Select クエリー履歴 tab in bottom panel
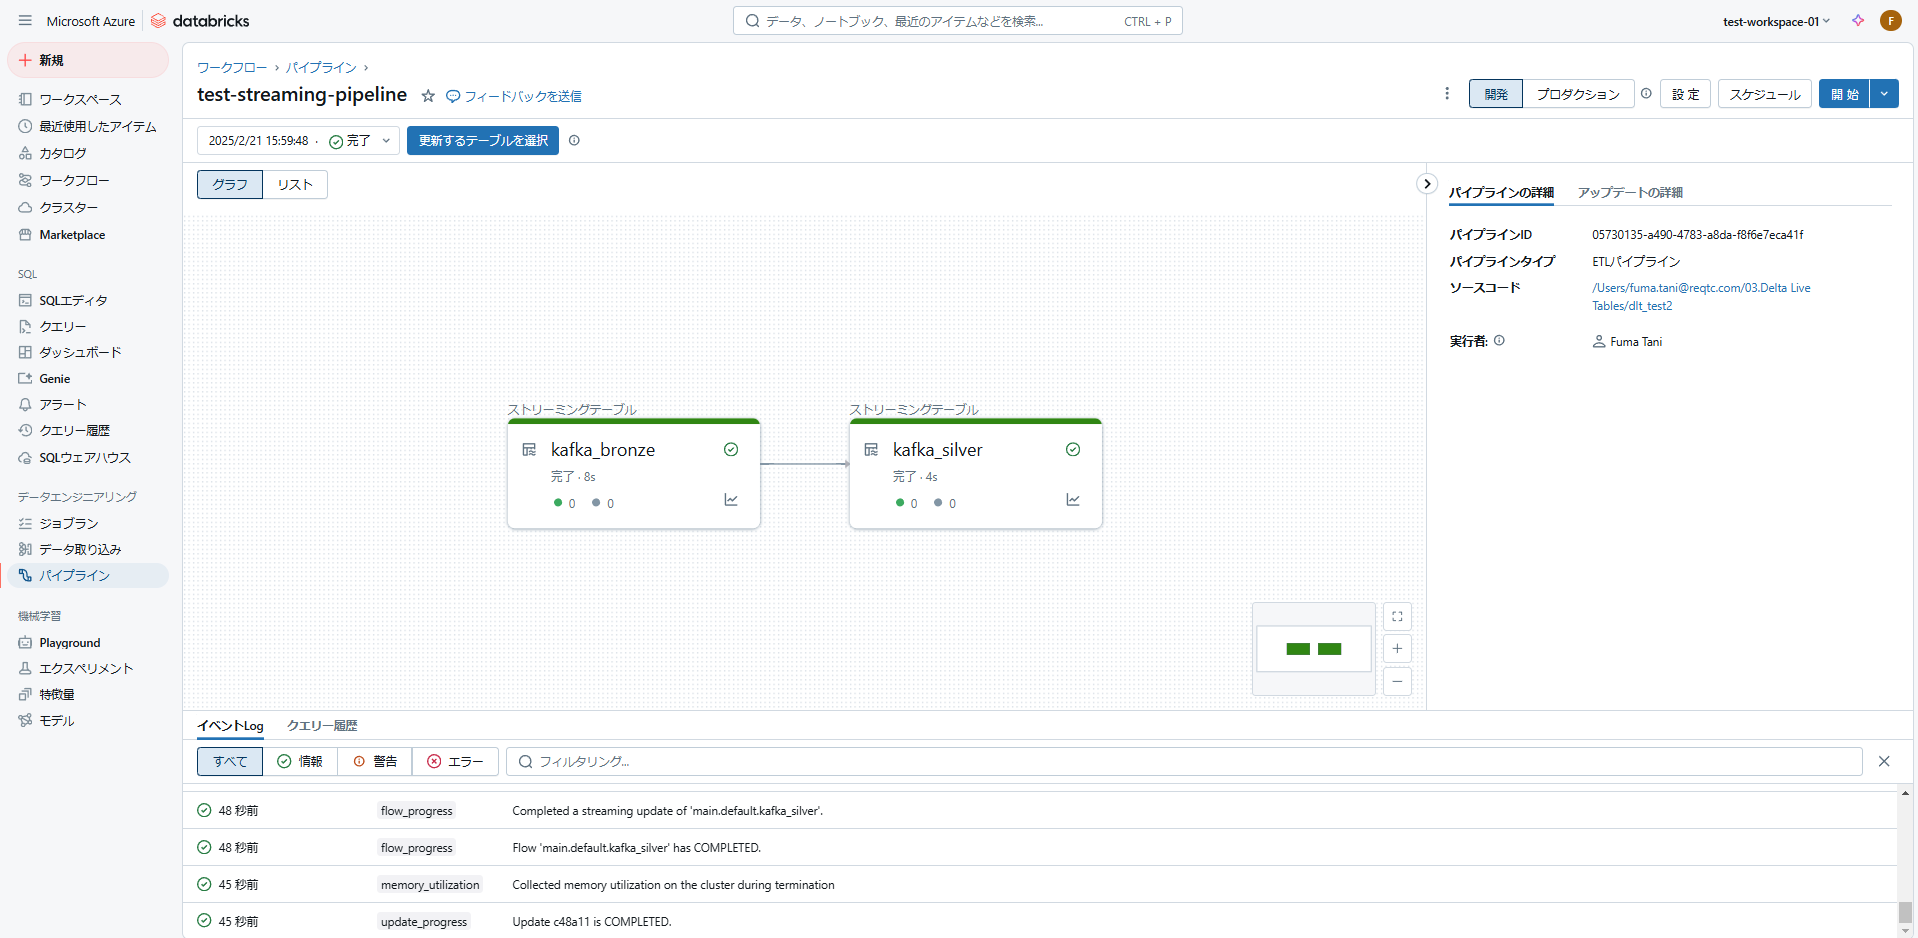The image size is (1918, 938). click(322, 725)
